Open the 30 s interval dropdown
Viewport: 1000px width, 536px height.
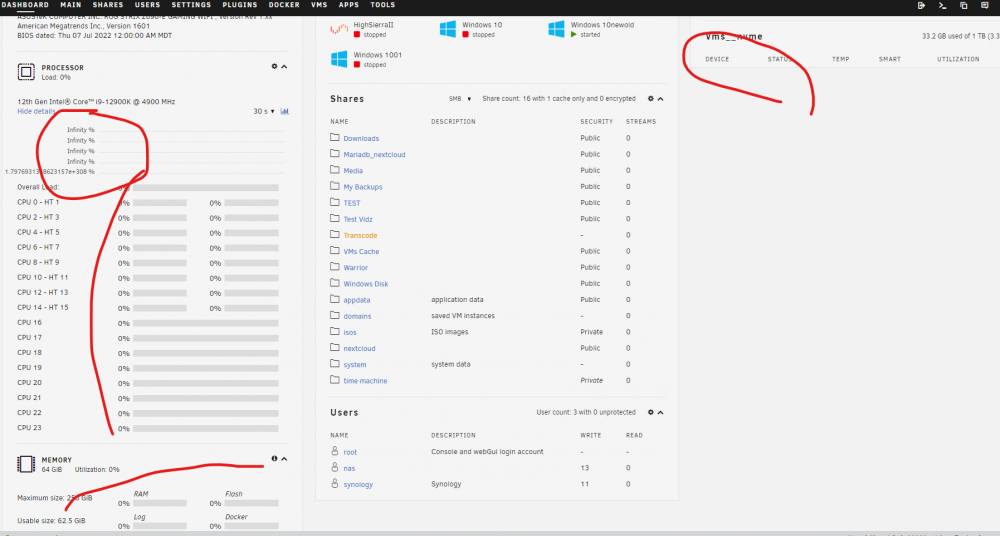point(264,111)
